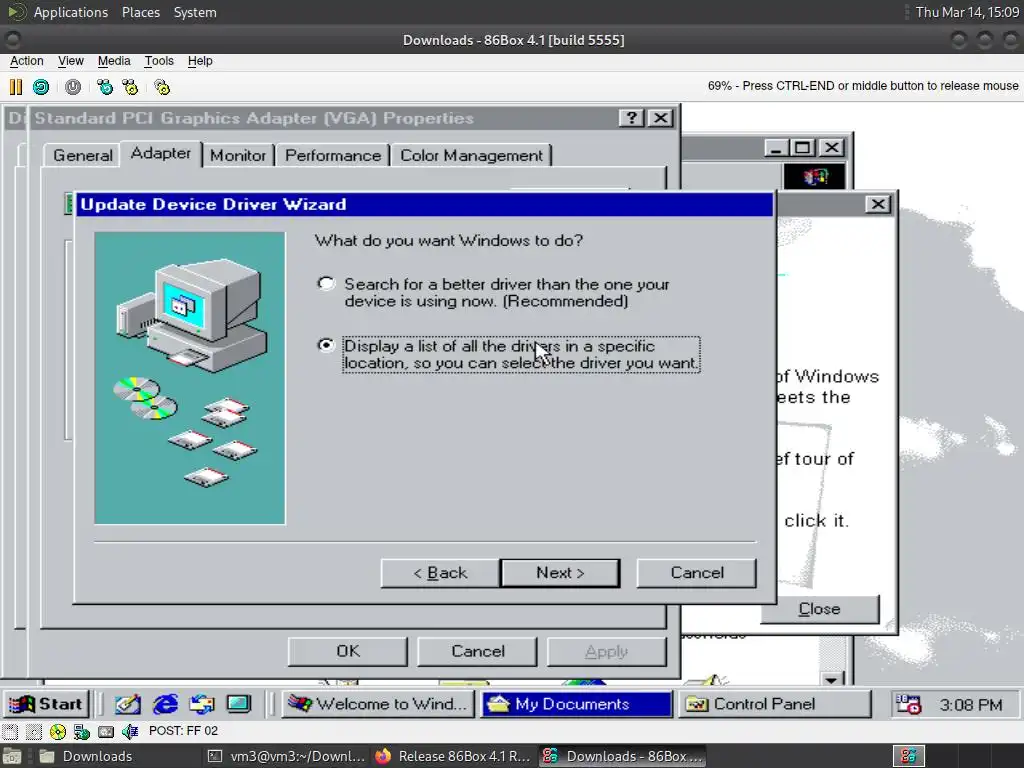Click the grey ACPI shutdown power icon
Viewport: 1024px width, 768px height.
(73, 87)
